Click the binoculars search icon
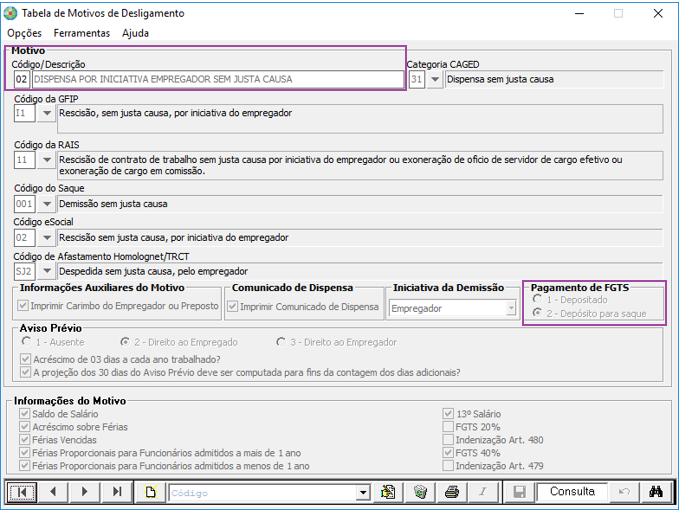The height and width of the screenshot is (513, 682). tap(656, 492)
